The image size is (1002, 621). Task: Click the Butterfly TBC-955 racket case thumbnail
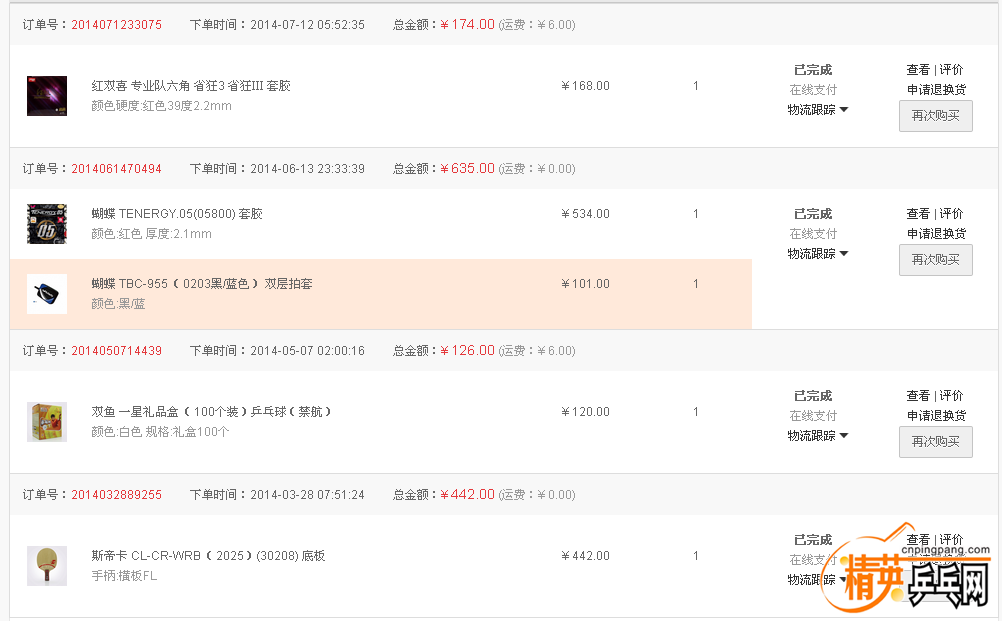pos(47,294)
